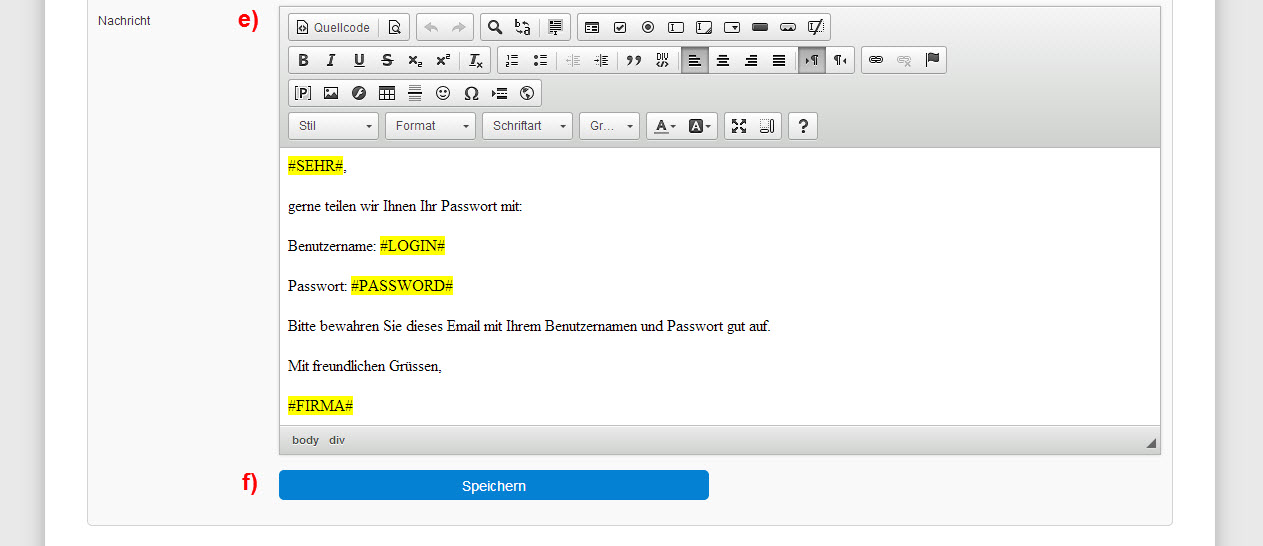1263x546 pixels.
Task: Click the redo arrow icon
Action: pos(459,27)
